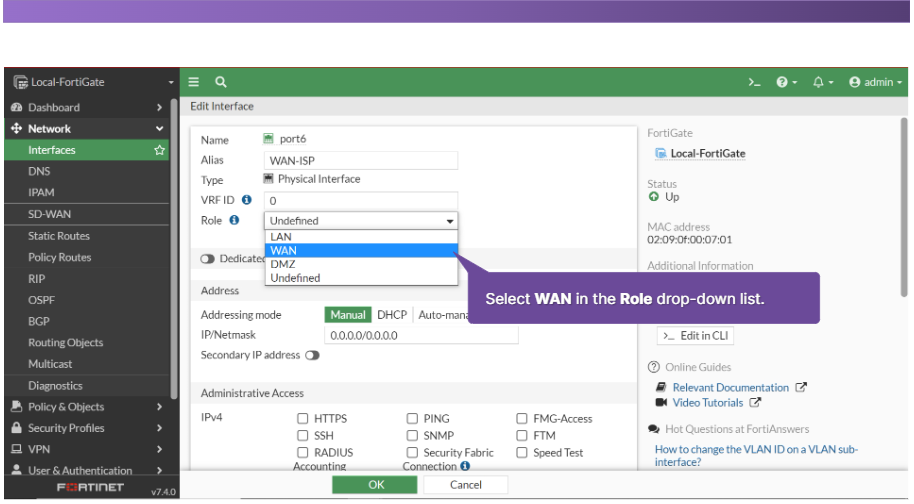Viewport: 914px width, 504px height.
Task: Expand the Policy & Objects chevron
Action: coord(159,407)
